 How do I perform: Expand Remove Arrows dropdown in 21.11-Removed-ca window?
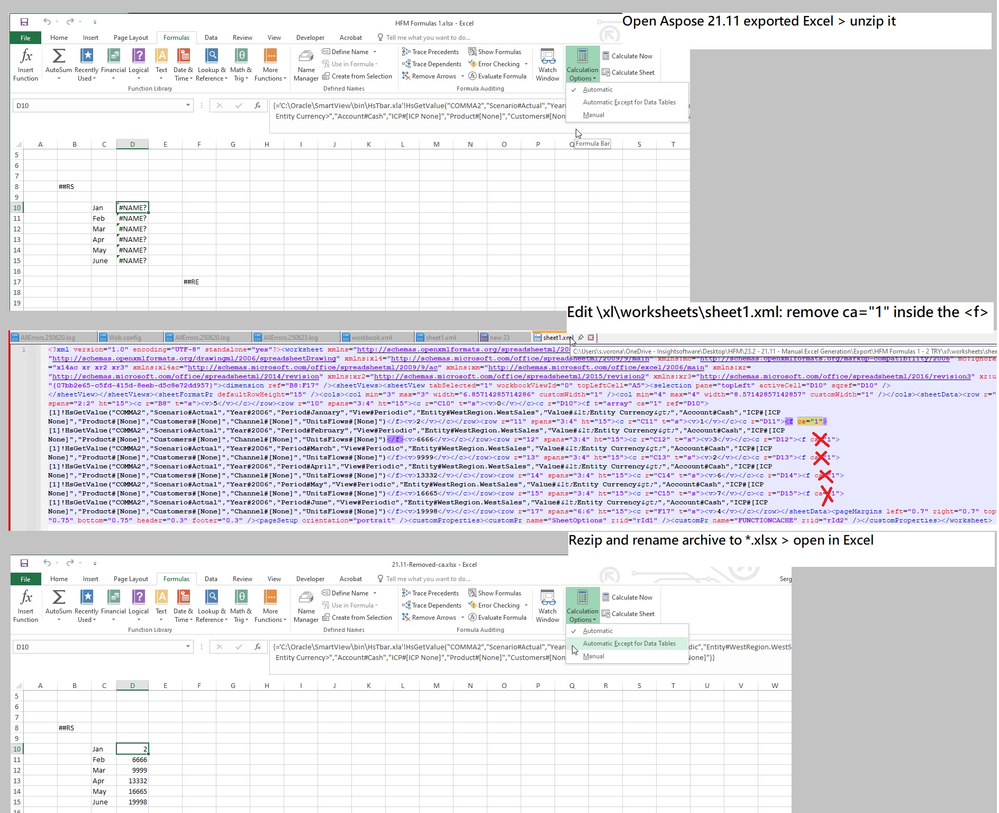463,617
